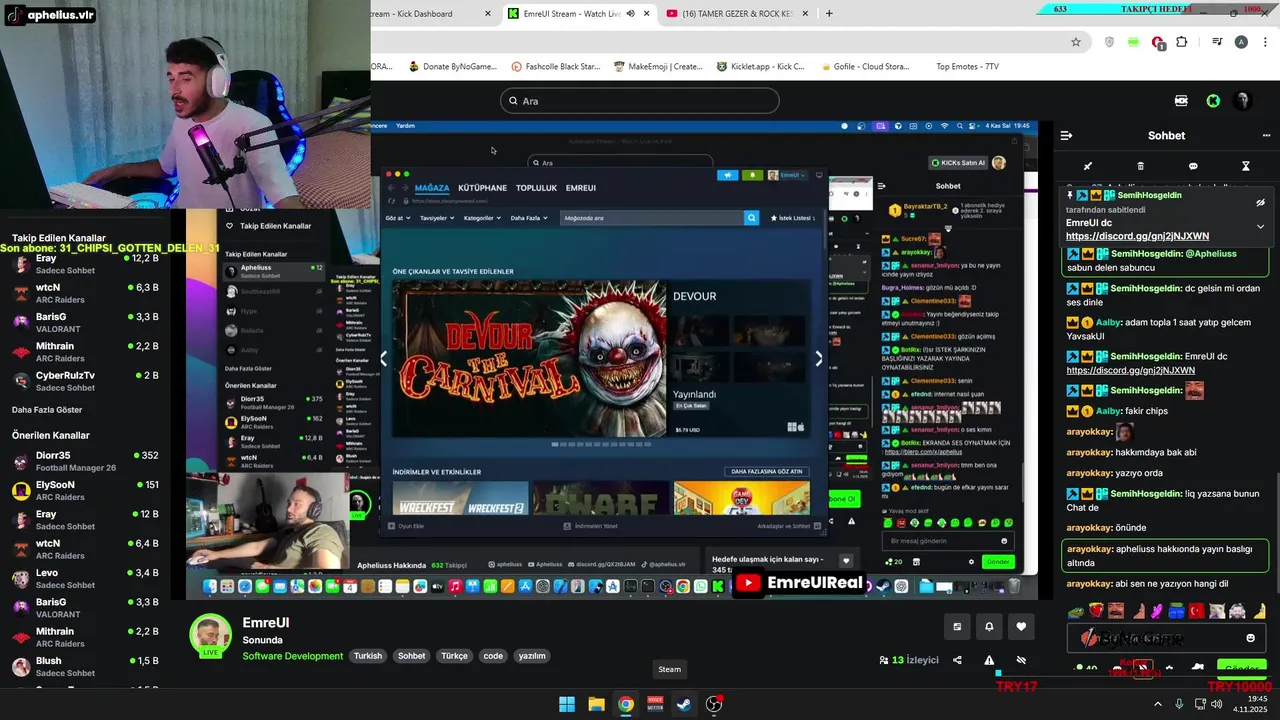
Task: Open the user profile avatar in Kick header
Action: point(1242,101)
